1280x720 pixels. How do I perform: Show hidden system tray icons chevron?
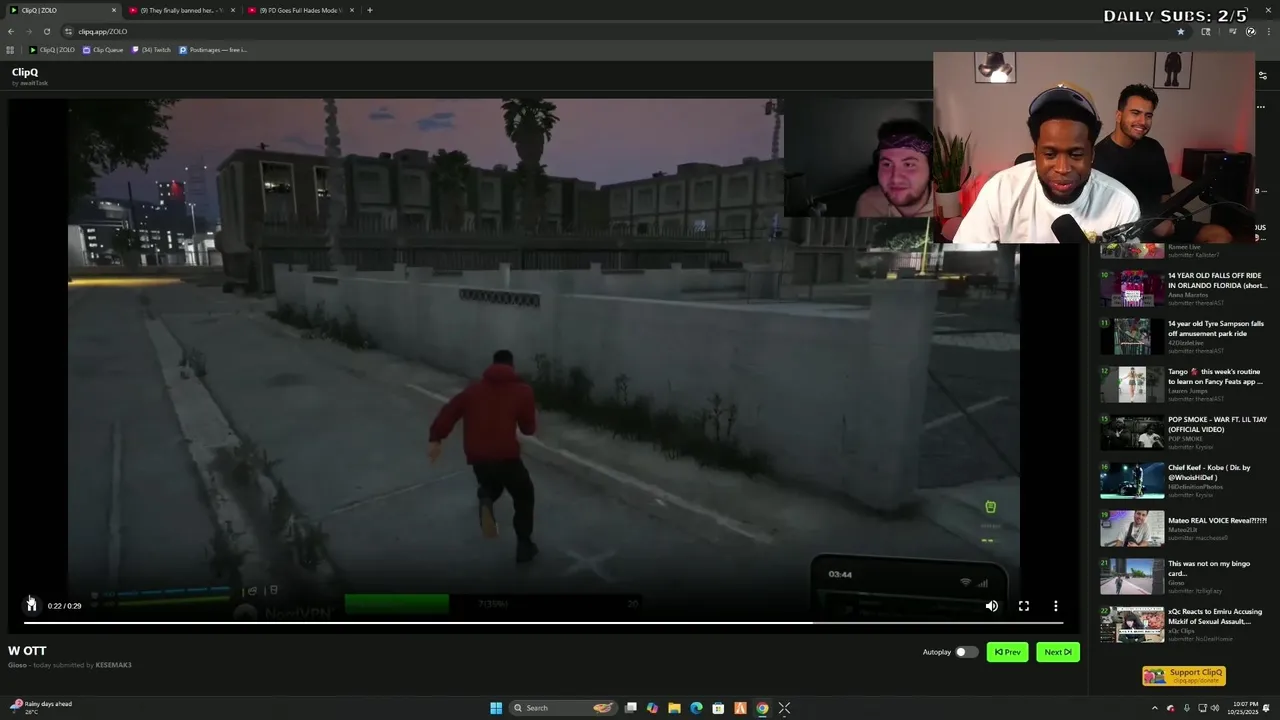[x=1155, y=708]
